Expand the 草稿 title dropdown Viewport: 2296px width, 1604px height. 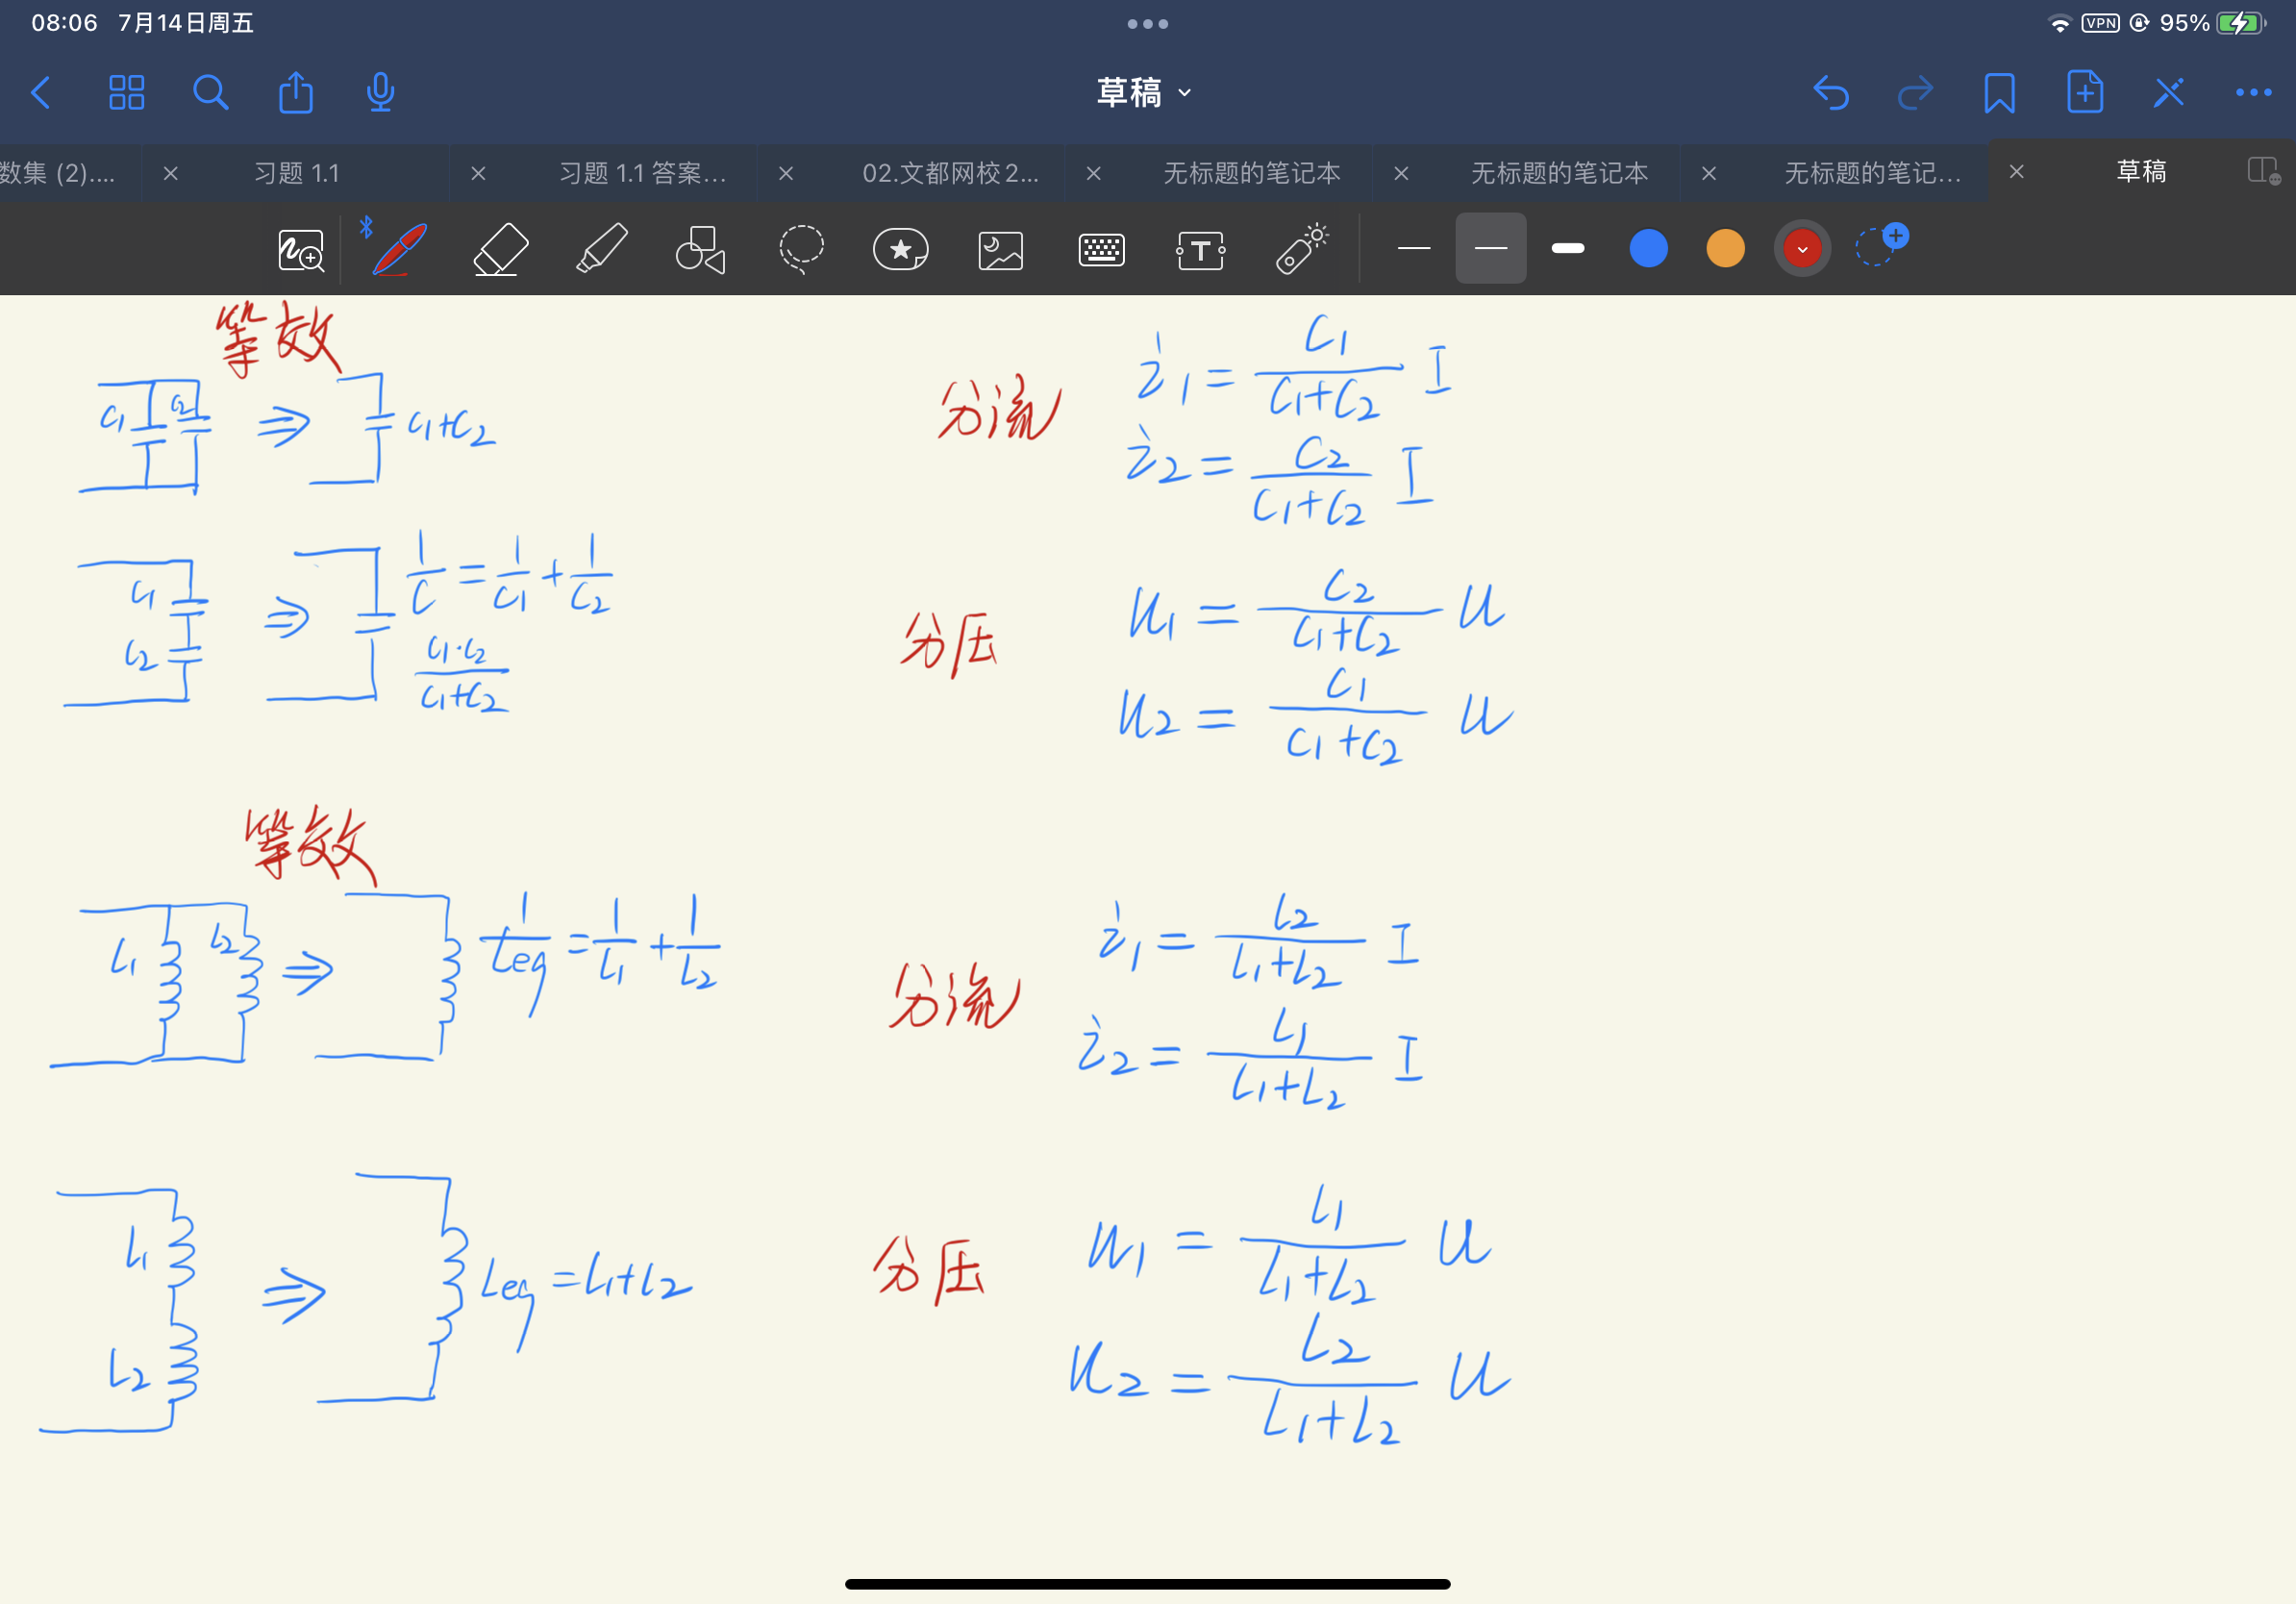click(x=1145, y=93)
